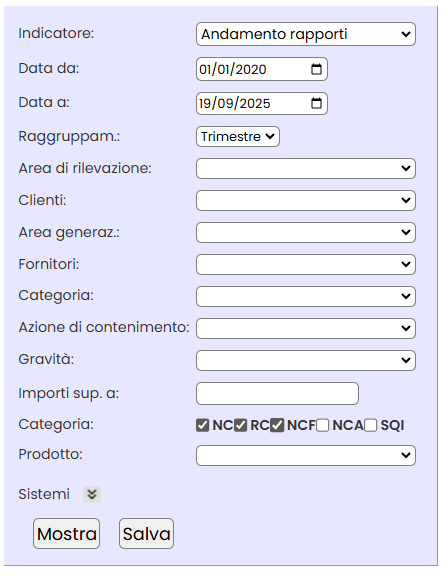Open the Raggruppam. dropdown set to Trimestre
Viewport: 446px width, 578px height.
click(238, 137)
